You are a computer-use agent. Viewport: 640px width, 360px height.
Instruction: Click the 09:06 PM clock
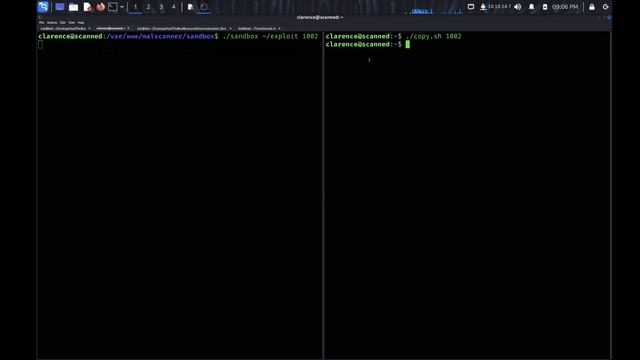click(565, 7)
